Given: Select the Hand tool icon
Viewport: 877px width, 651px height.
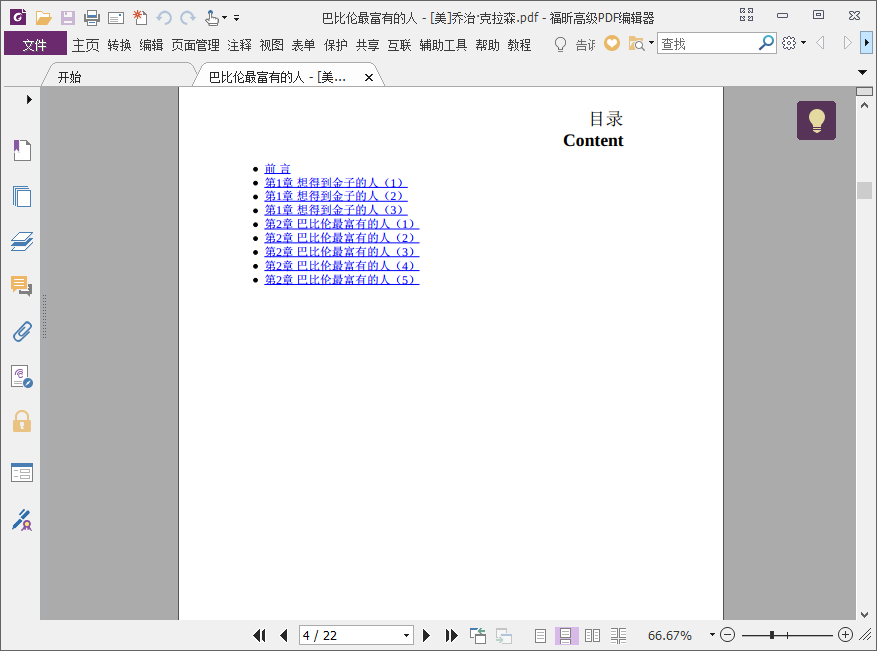Looking at the screenshot, I should click(211, 18).
